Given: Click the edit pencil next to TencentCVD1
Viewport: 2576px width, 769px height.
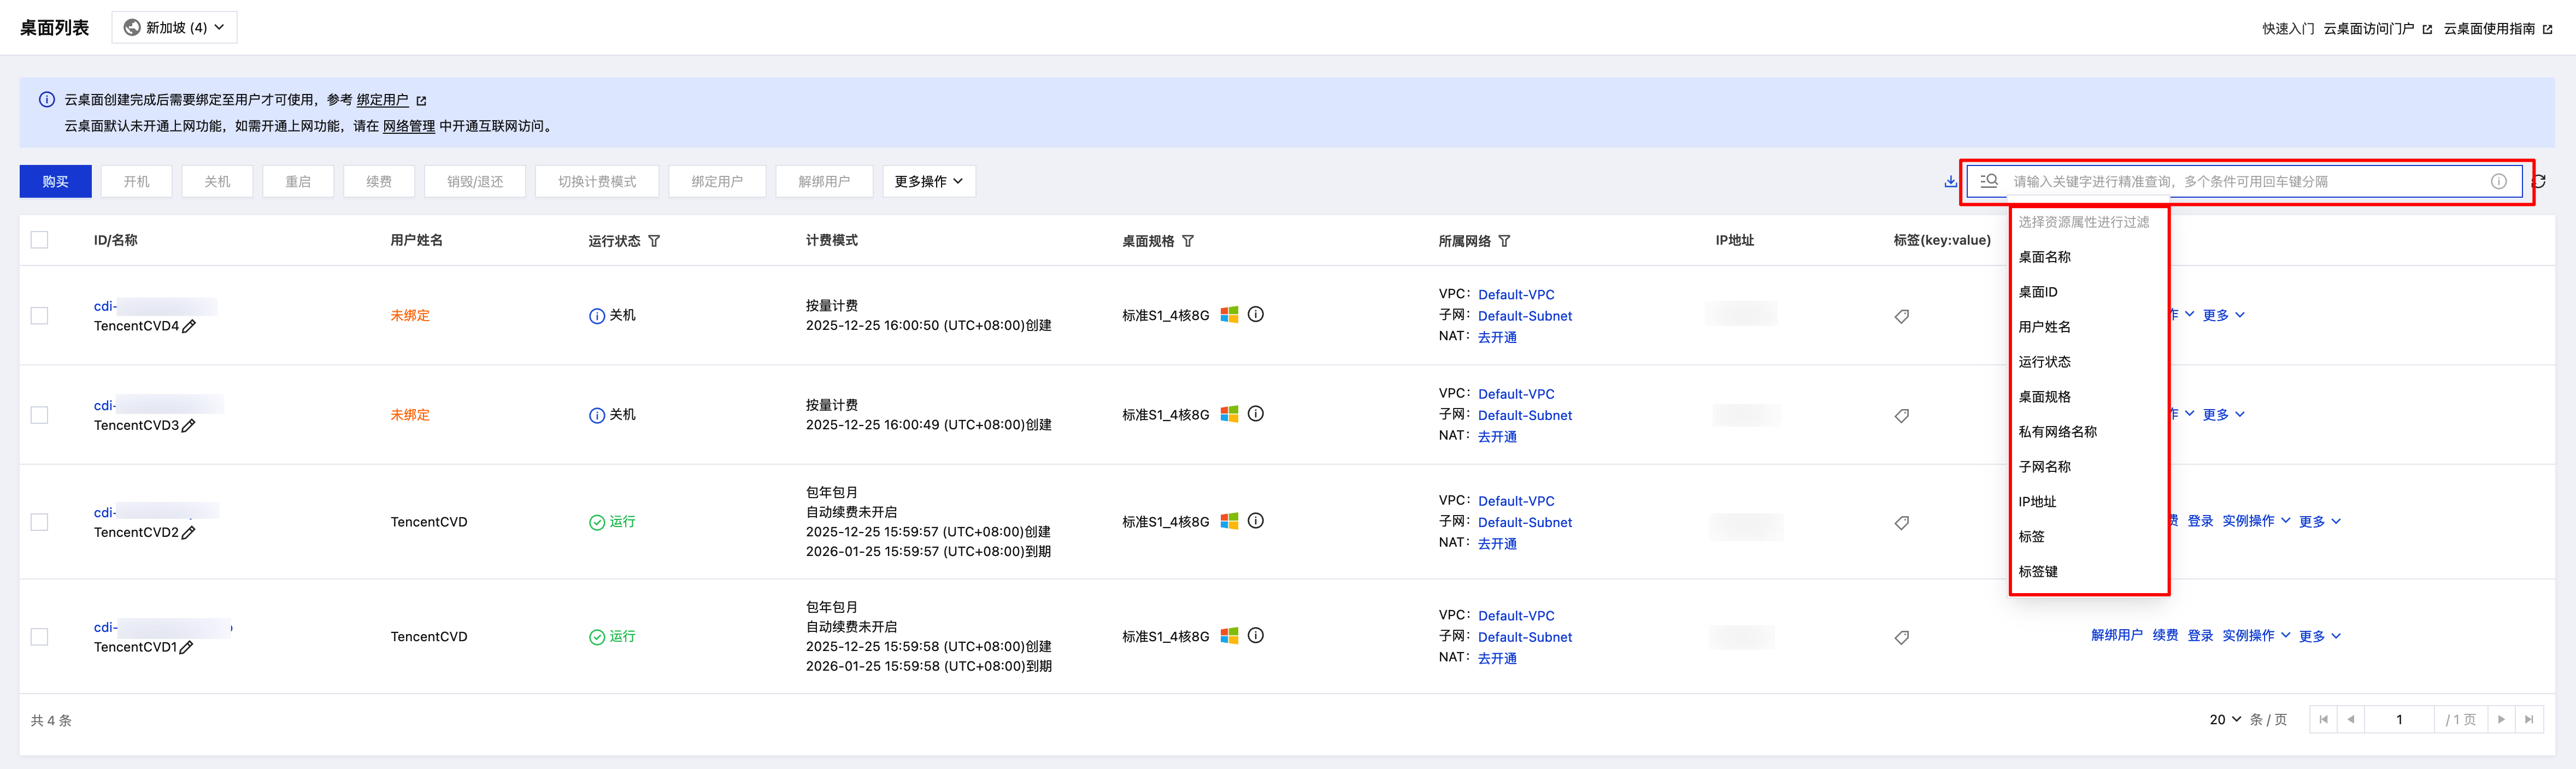Looking at the screenshot, I should point(187,647).
